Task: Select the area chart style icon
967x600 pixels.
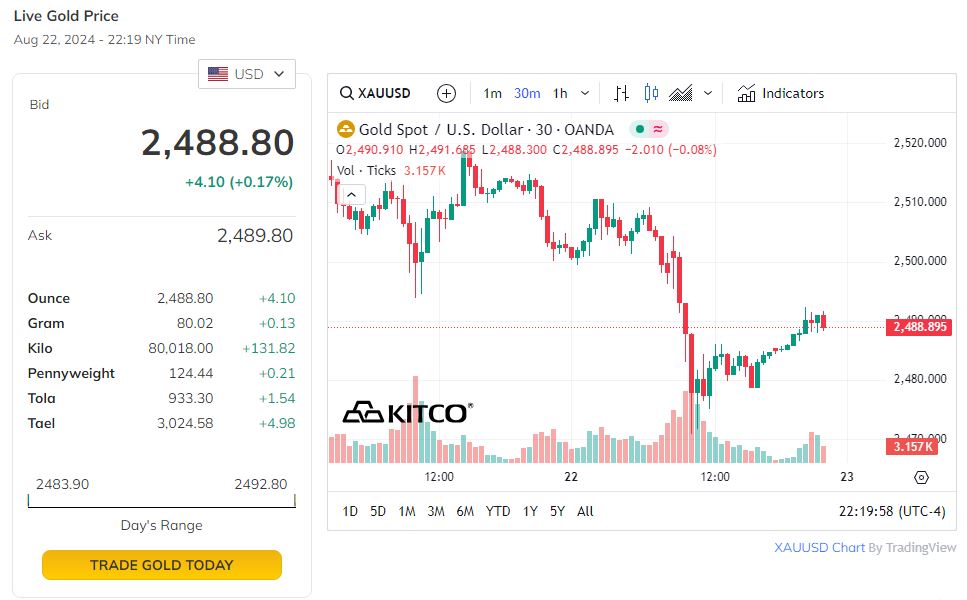Action: (681, 93)
